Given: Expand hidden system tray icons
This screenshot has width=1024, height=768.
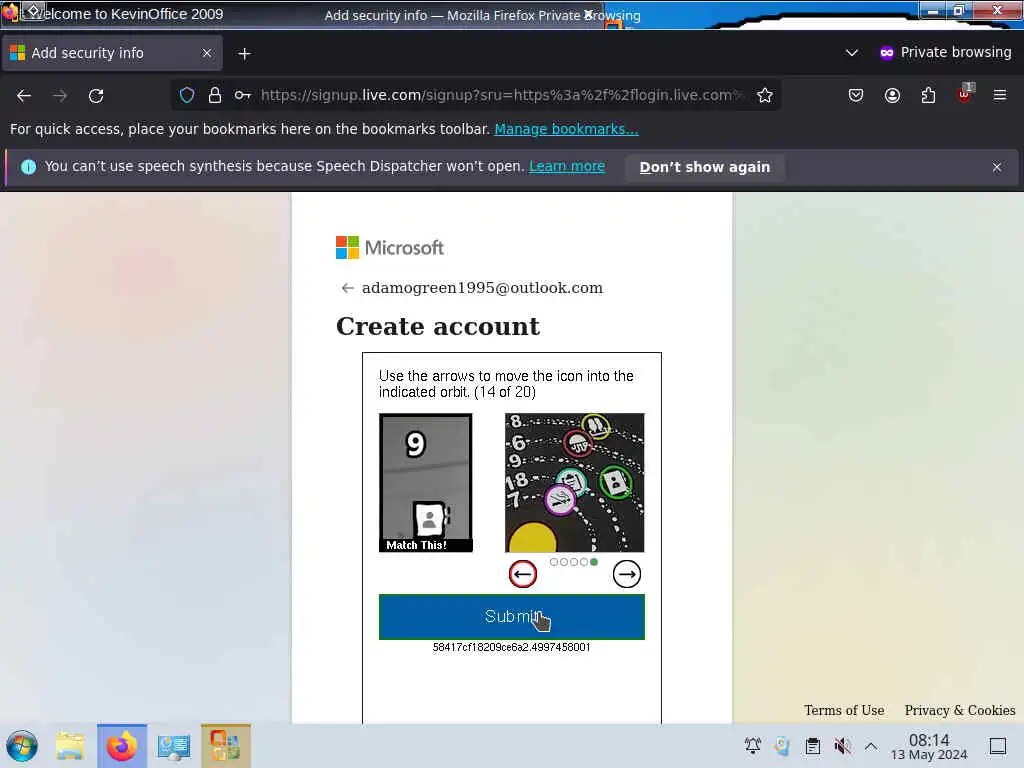Looking at the screenshot, I should pos(871,746).
